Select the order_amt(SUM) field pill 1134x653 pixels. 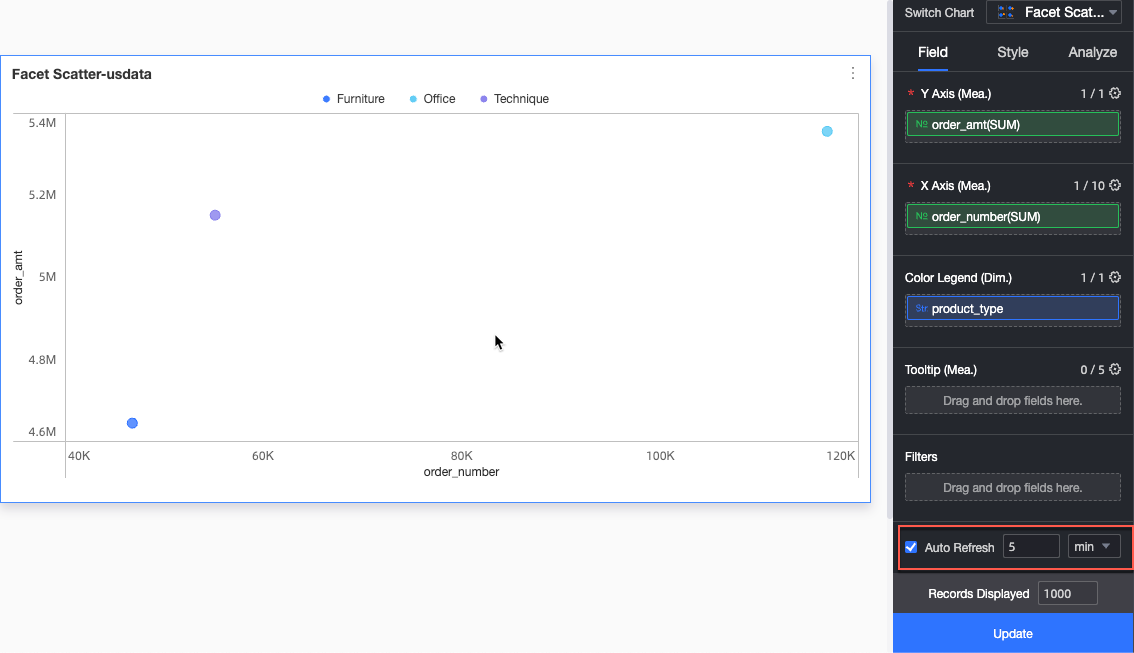[x=1012, y=124]
